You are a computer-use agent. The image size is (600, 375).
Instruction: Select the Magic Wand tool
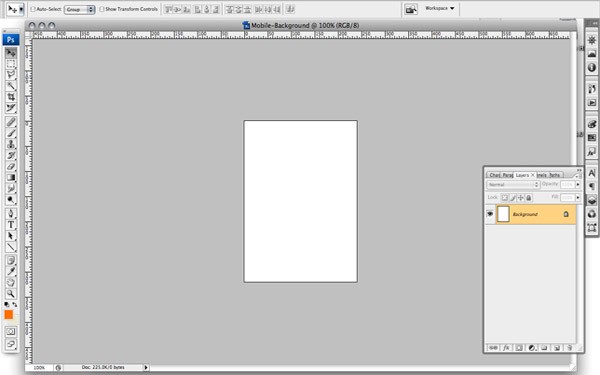(x=11, y=86)
